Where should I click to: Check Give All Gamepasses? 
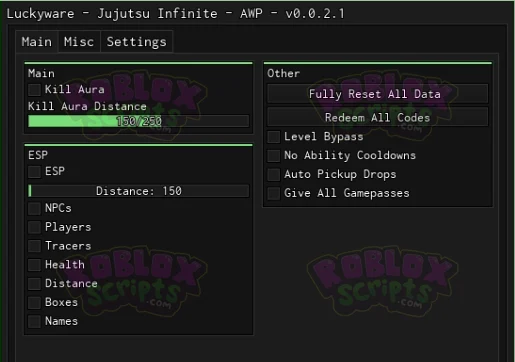(274, 193)
